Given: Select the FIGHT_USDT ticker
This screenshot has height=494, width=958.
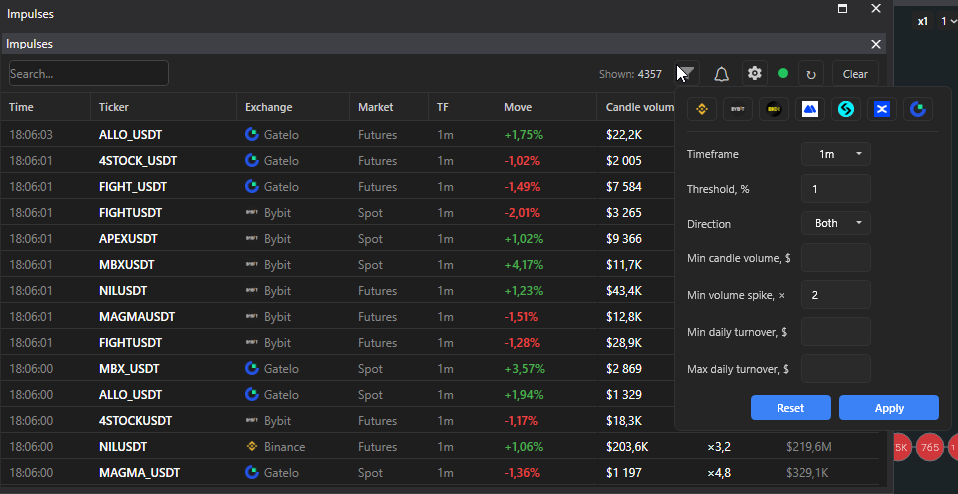Looking at the screenshot, I should point(133,187).
